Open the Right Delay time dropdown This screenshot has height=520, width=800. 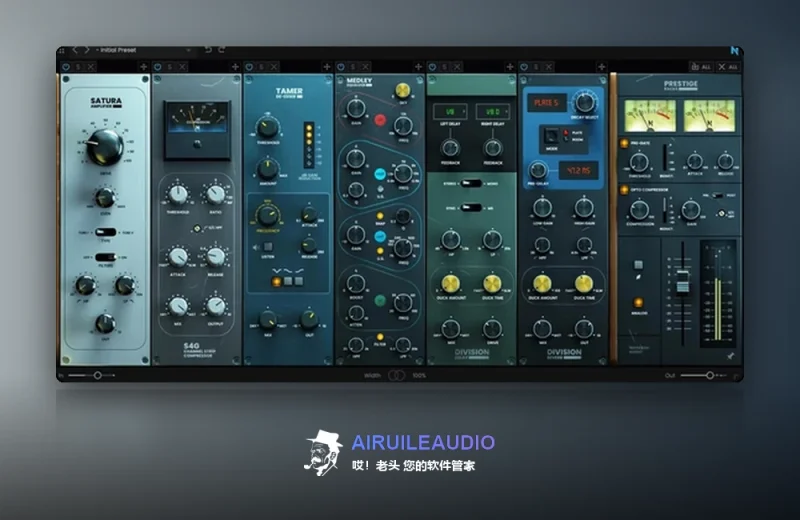click(493, 111)
